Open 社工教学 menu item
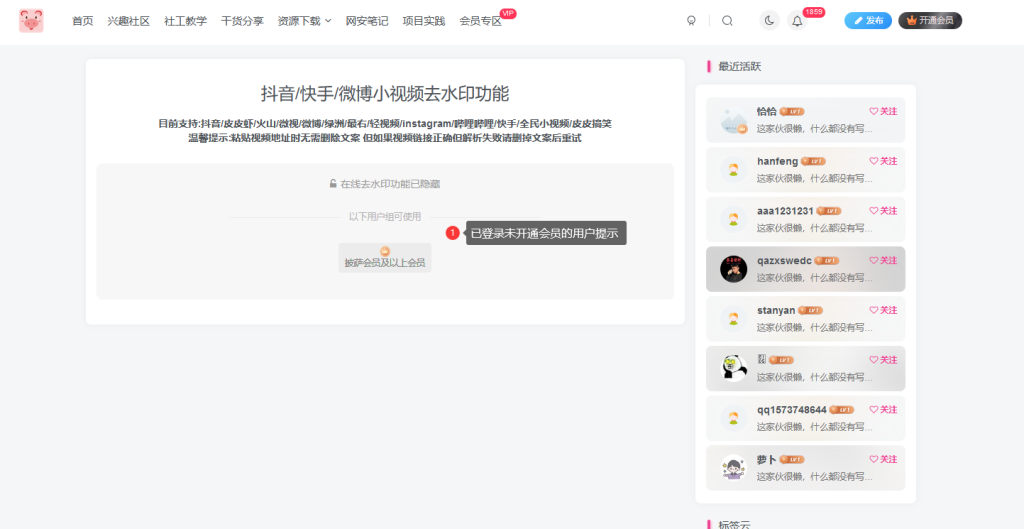This screenshot has height=529, width=1024. point(185,21)
